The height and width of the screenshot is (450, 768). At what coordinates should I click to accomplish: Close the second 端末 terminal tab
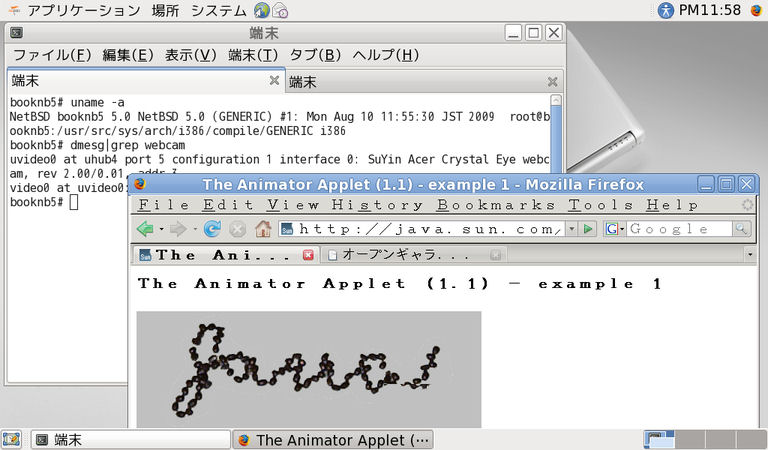(552, 82)
